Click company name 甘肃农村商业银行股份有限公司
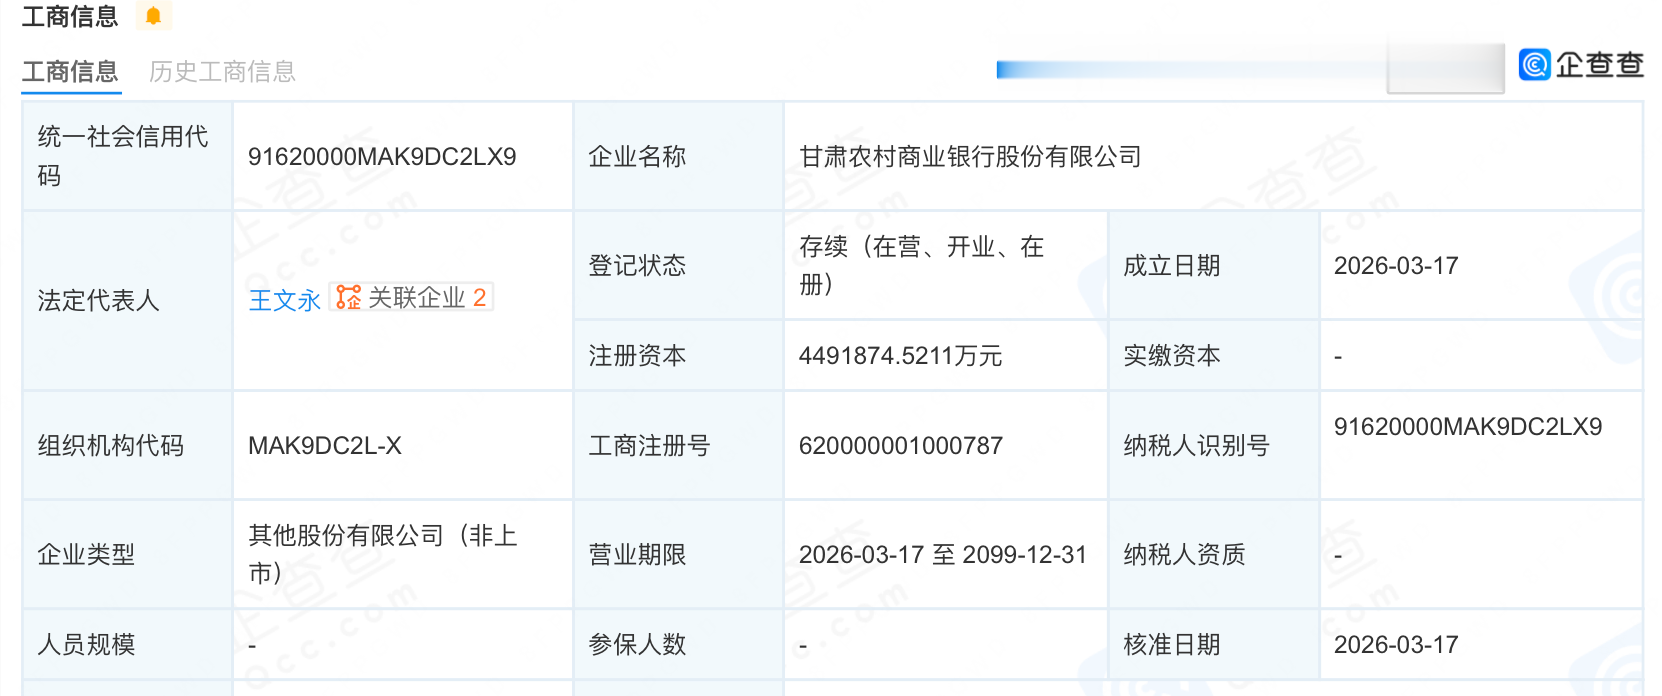The width and height of the screenshot is (1662, 696). [970, 157]
